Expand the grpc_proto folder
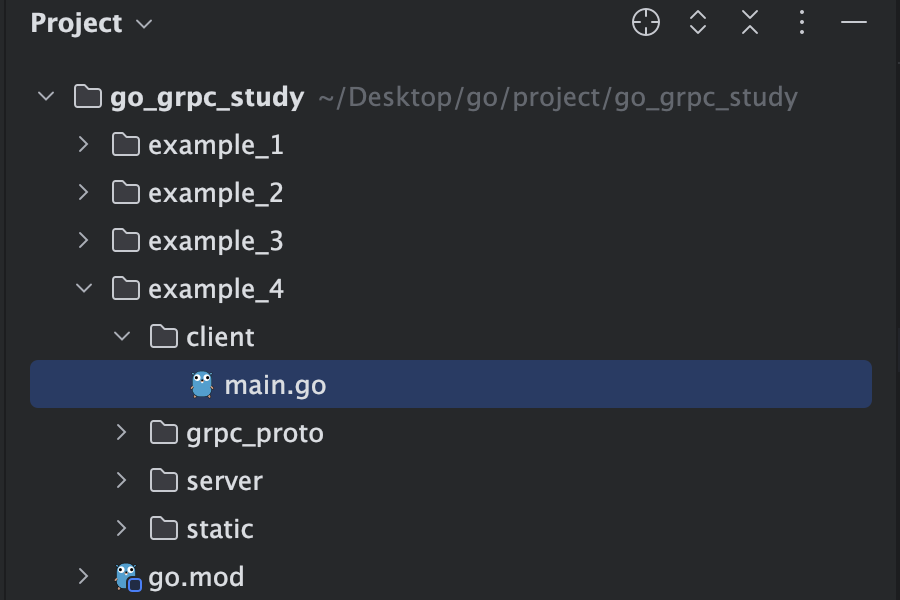Screen dimensions: 900x600 [x=121, y=432]
